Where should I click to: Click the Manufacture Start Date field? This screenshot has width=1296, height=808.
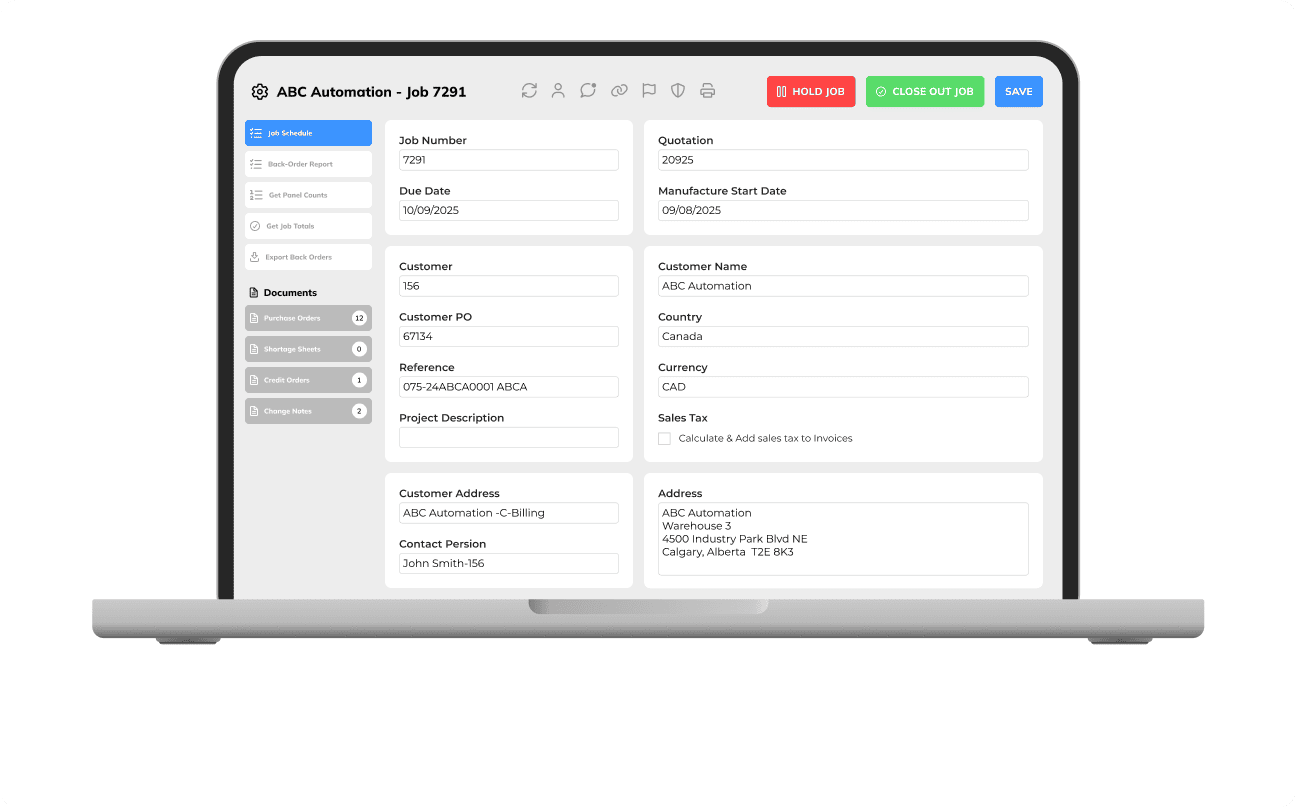(843, 210)
